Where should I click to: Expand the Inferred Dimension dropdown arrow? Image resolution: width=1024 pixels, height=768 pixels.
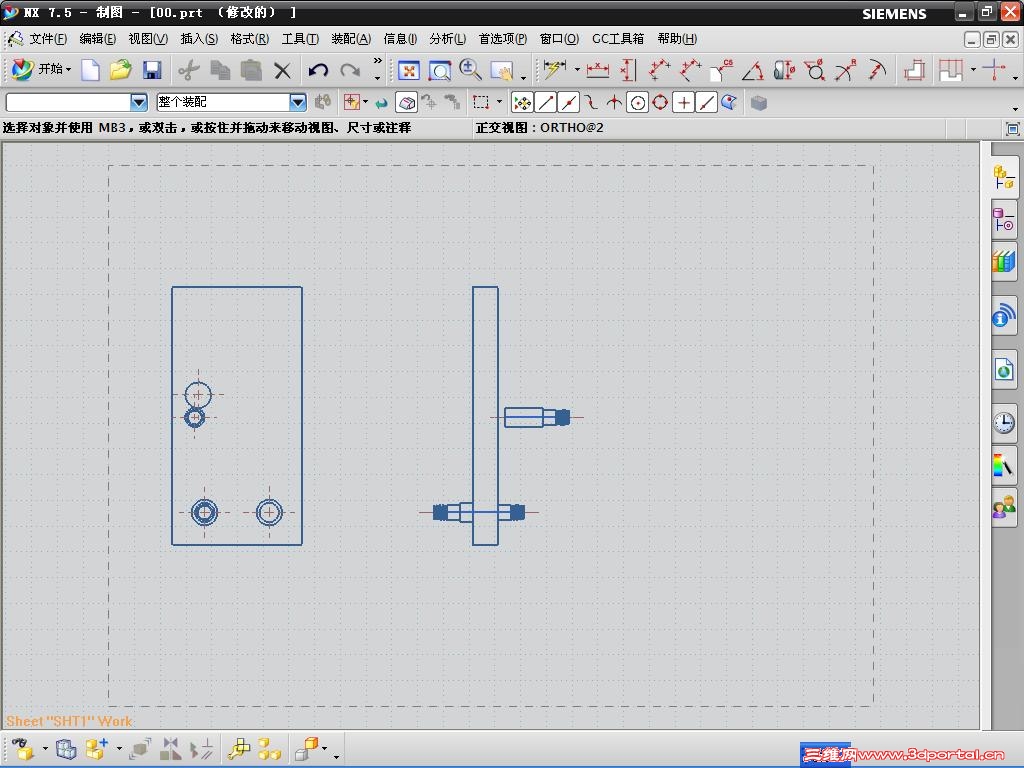[x=577, y=69]
